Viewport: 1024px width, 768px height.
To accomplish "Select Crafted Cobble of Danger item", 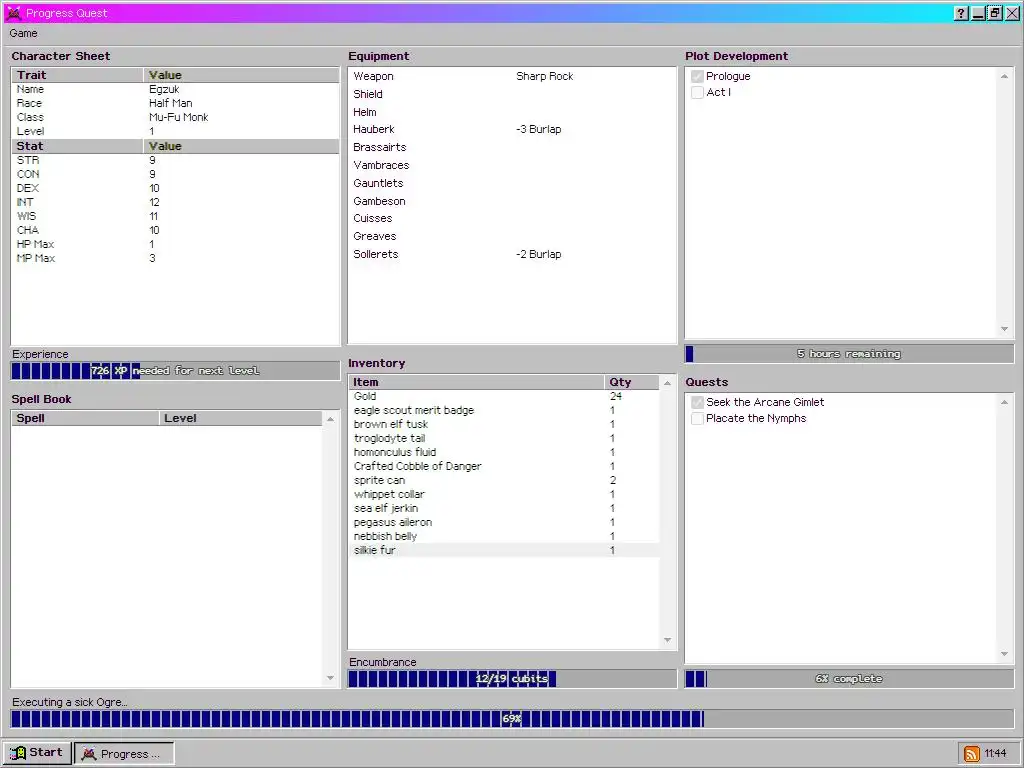I will [504, 466].
